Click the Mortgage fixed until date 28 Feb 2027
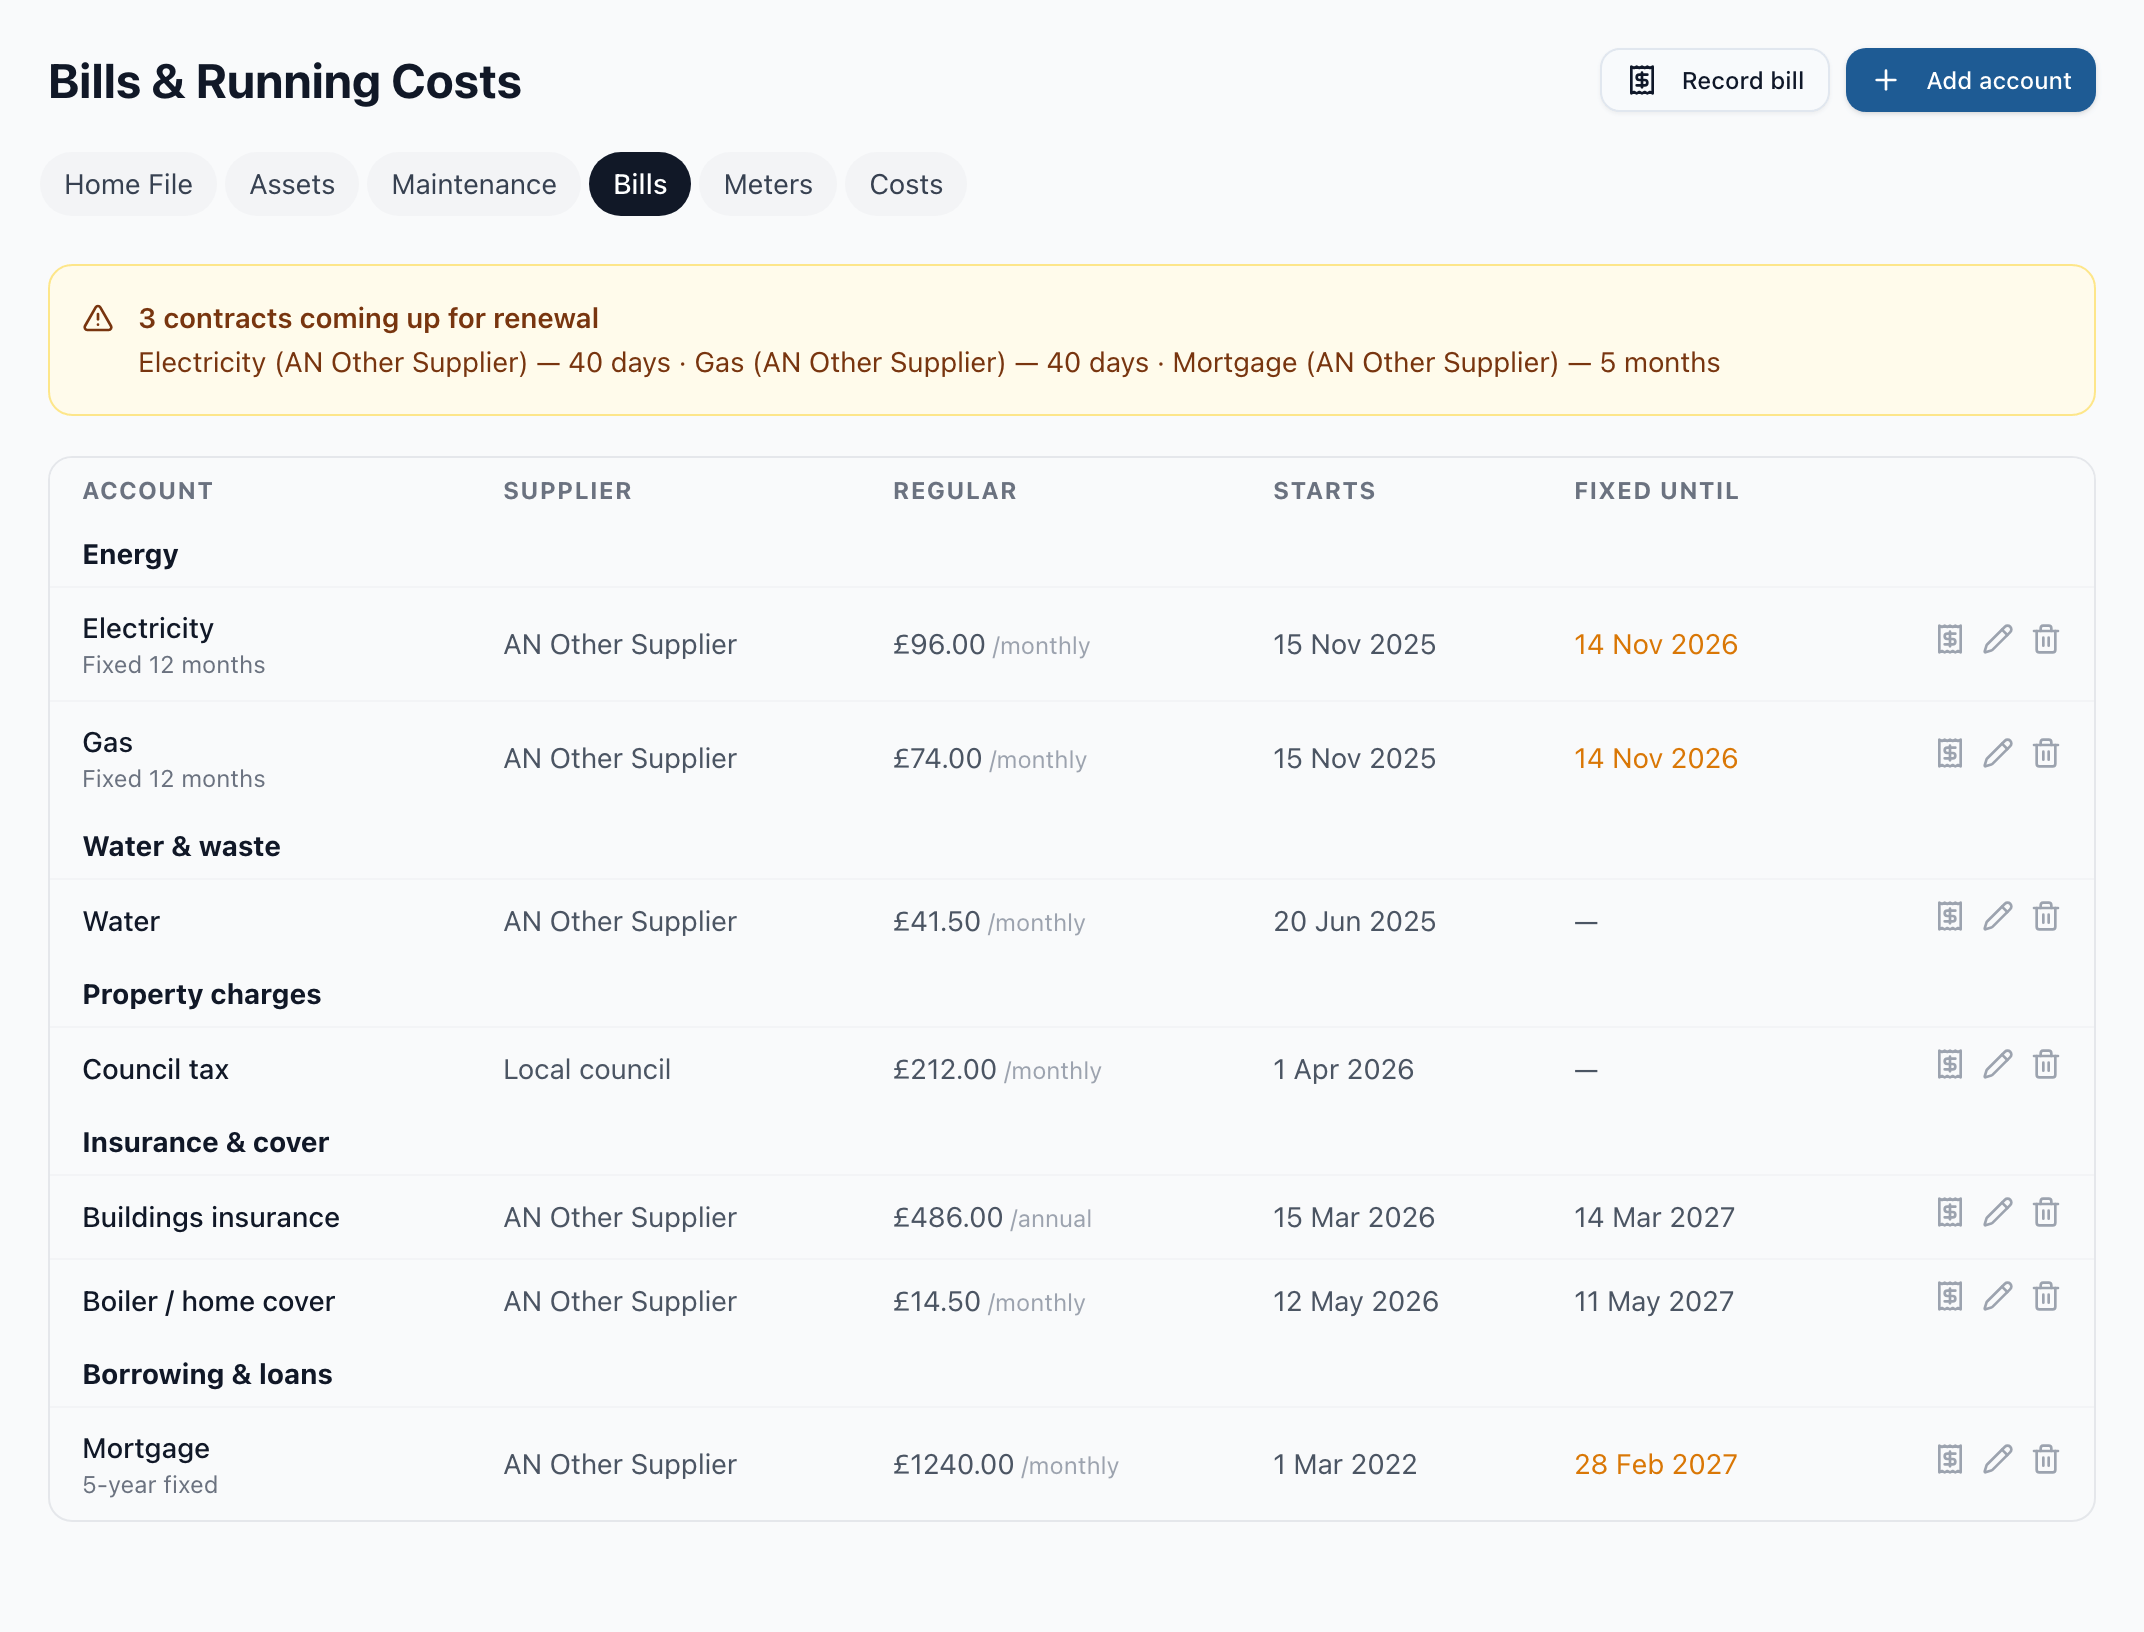 tap(1656, 1464)
